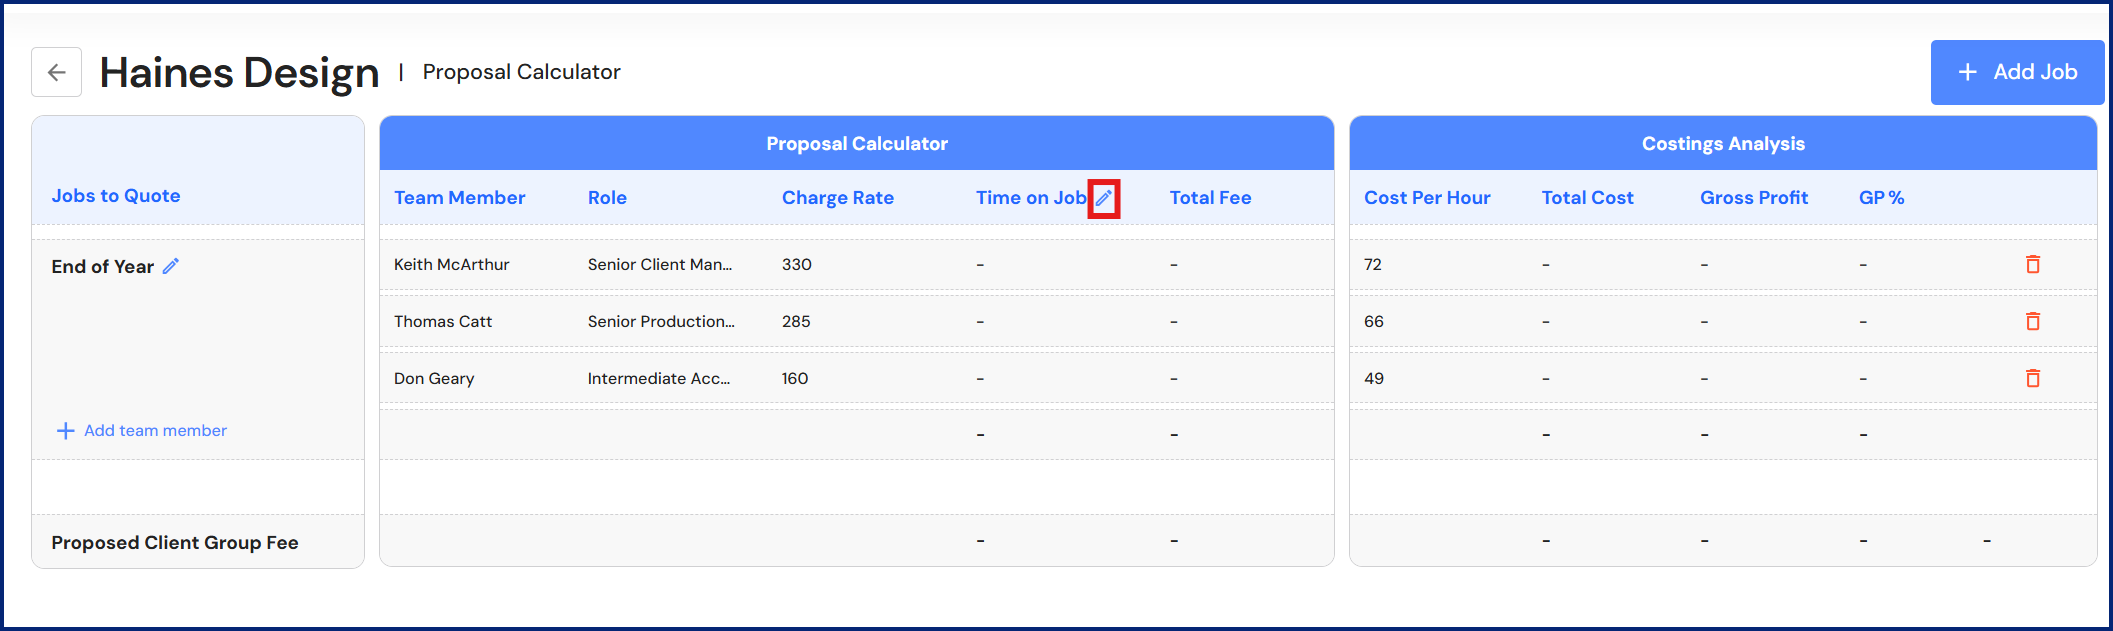Edit the End of Year job name
This screenshot has width=2113, height=631.
click(x=171, y=266)
